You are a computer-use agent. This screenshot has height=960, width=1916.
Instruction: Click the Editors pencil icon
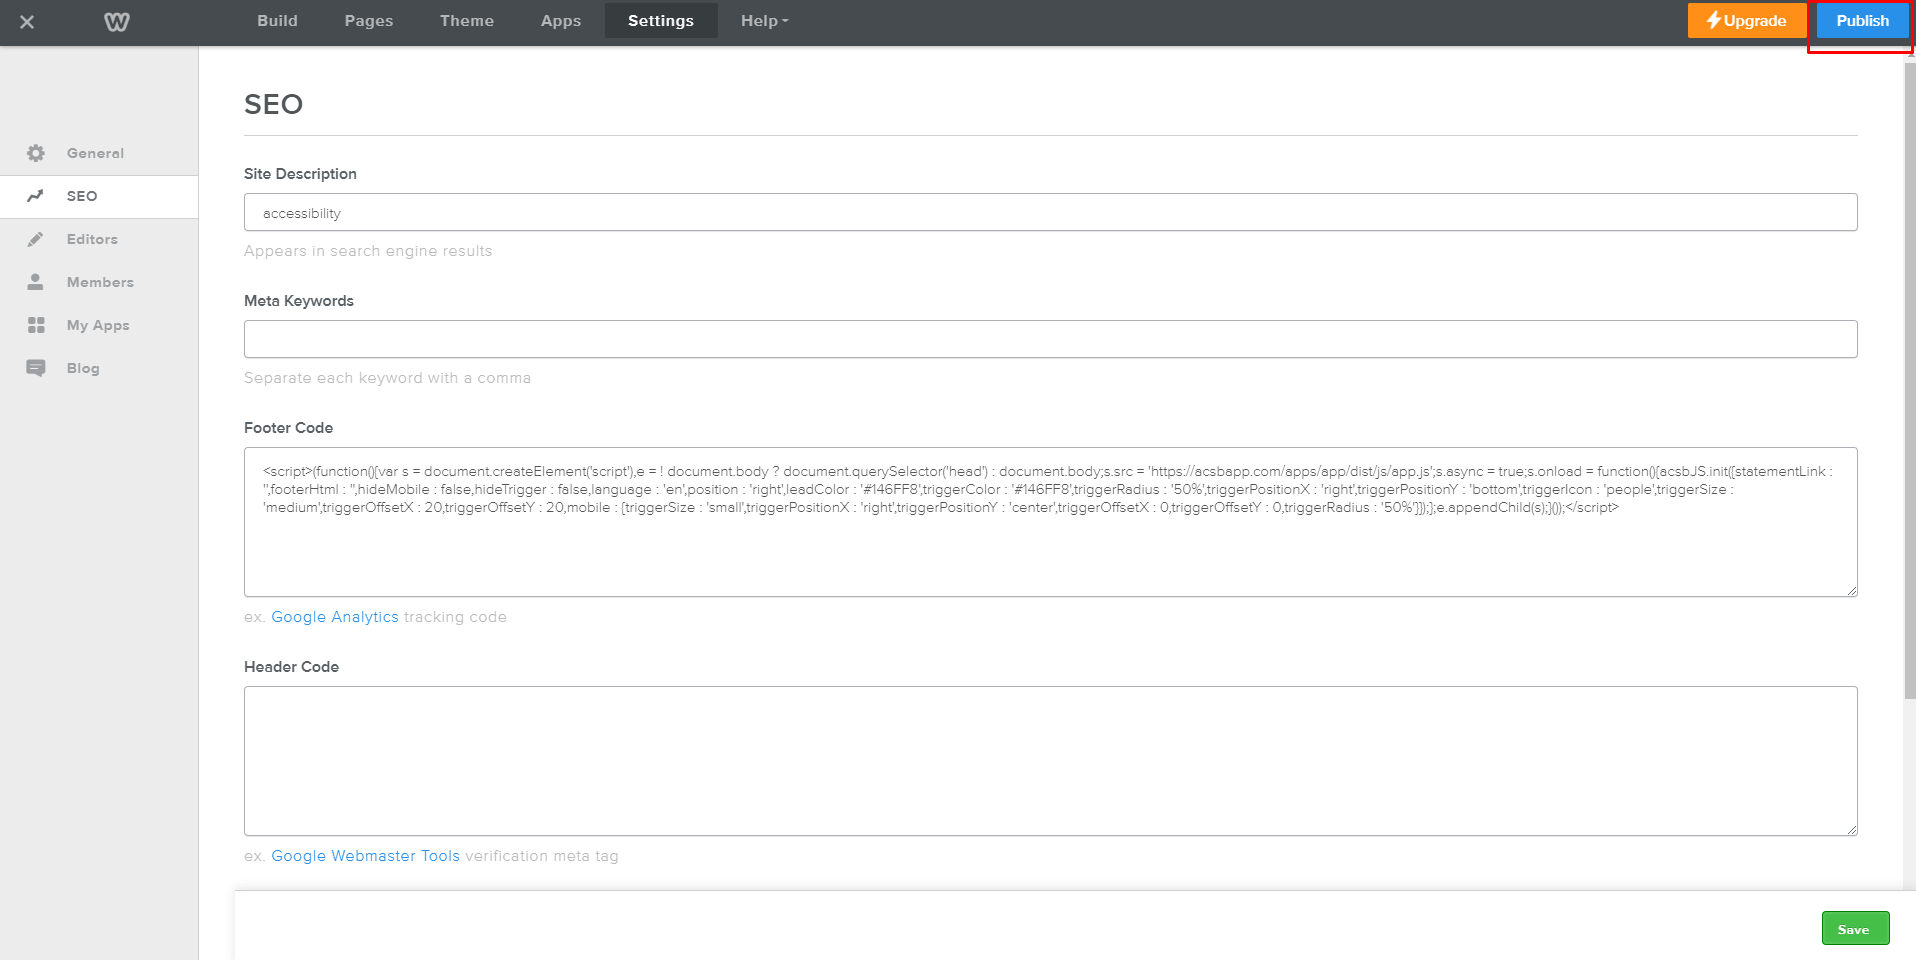coord(35,239)
